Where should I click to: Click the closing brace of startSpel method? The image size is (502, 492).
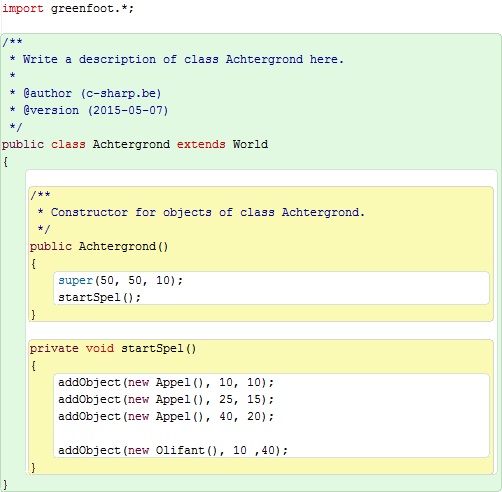click(x=33, y=467)
